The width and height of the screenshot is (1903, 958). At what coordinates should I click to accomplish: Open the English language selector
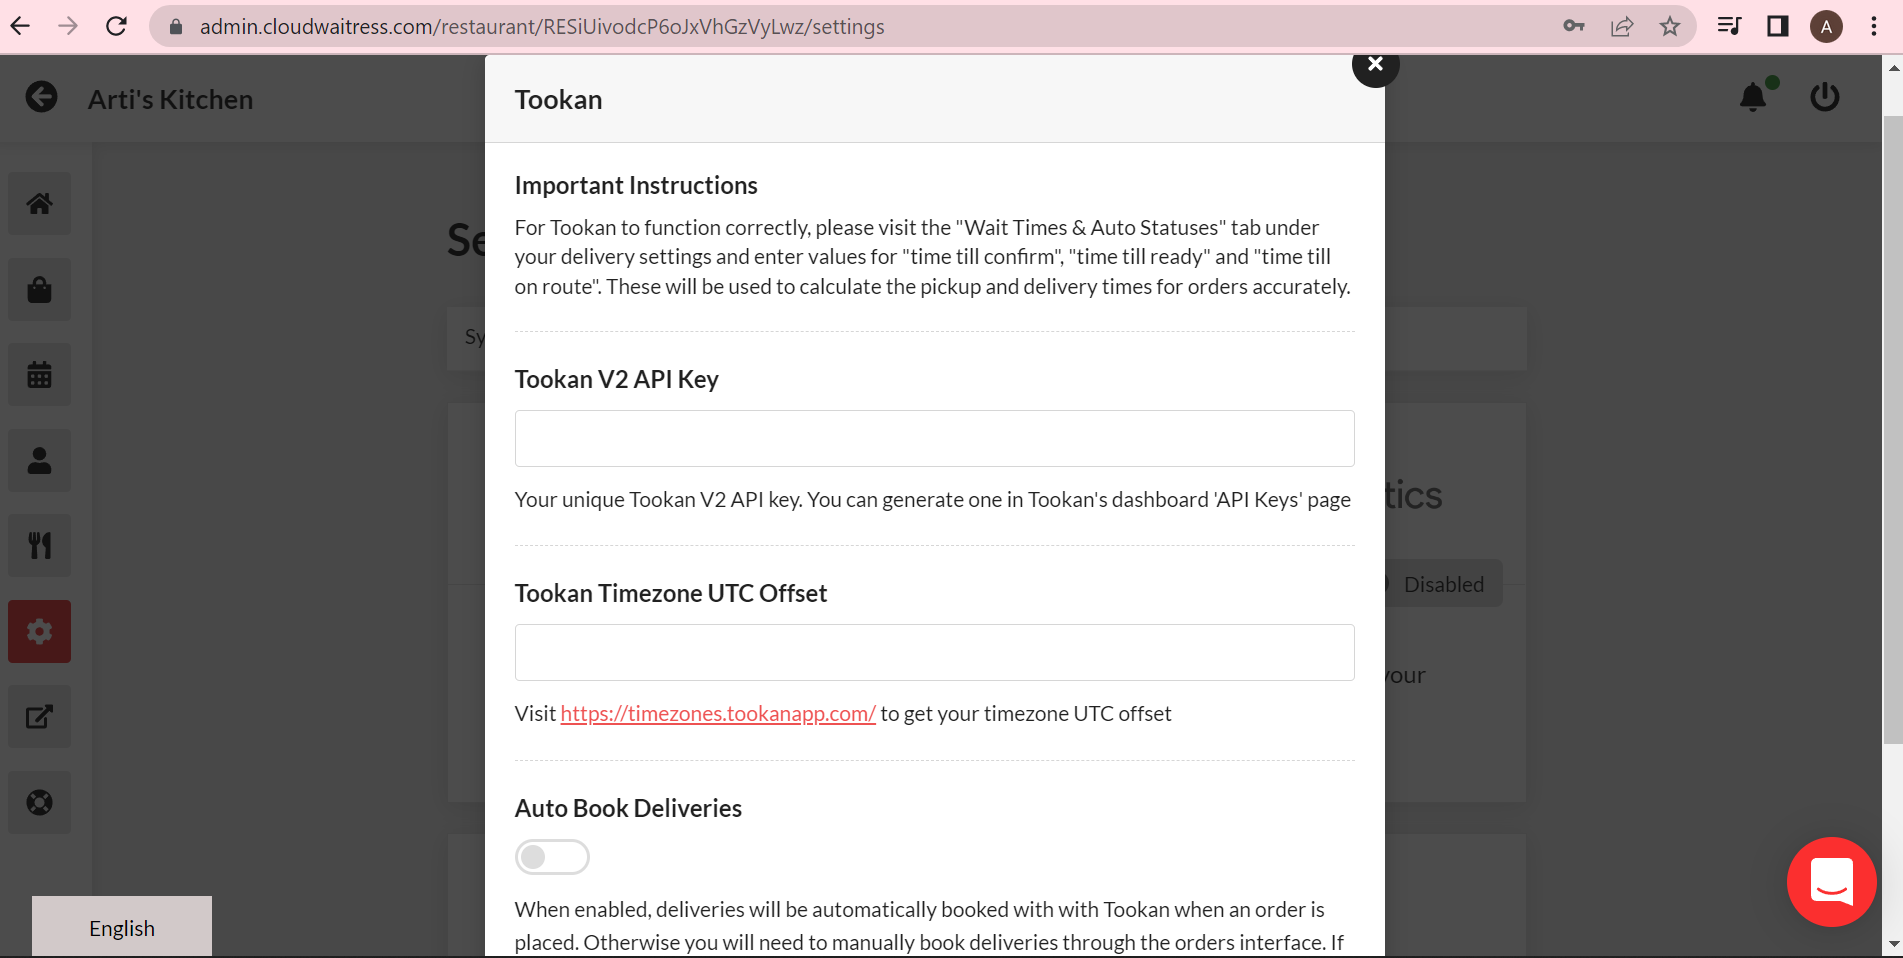121,927
